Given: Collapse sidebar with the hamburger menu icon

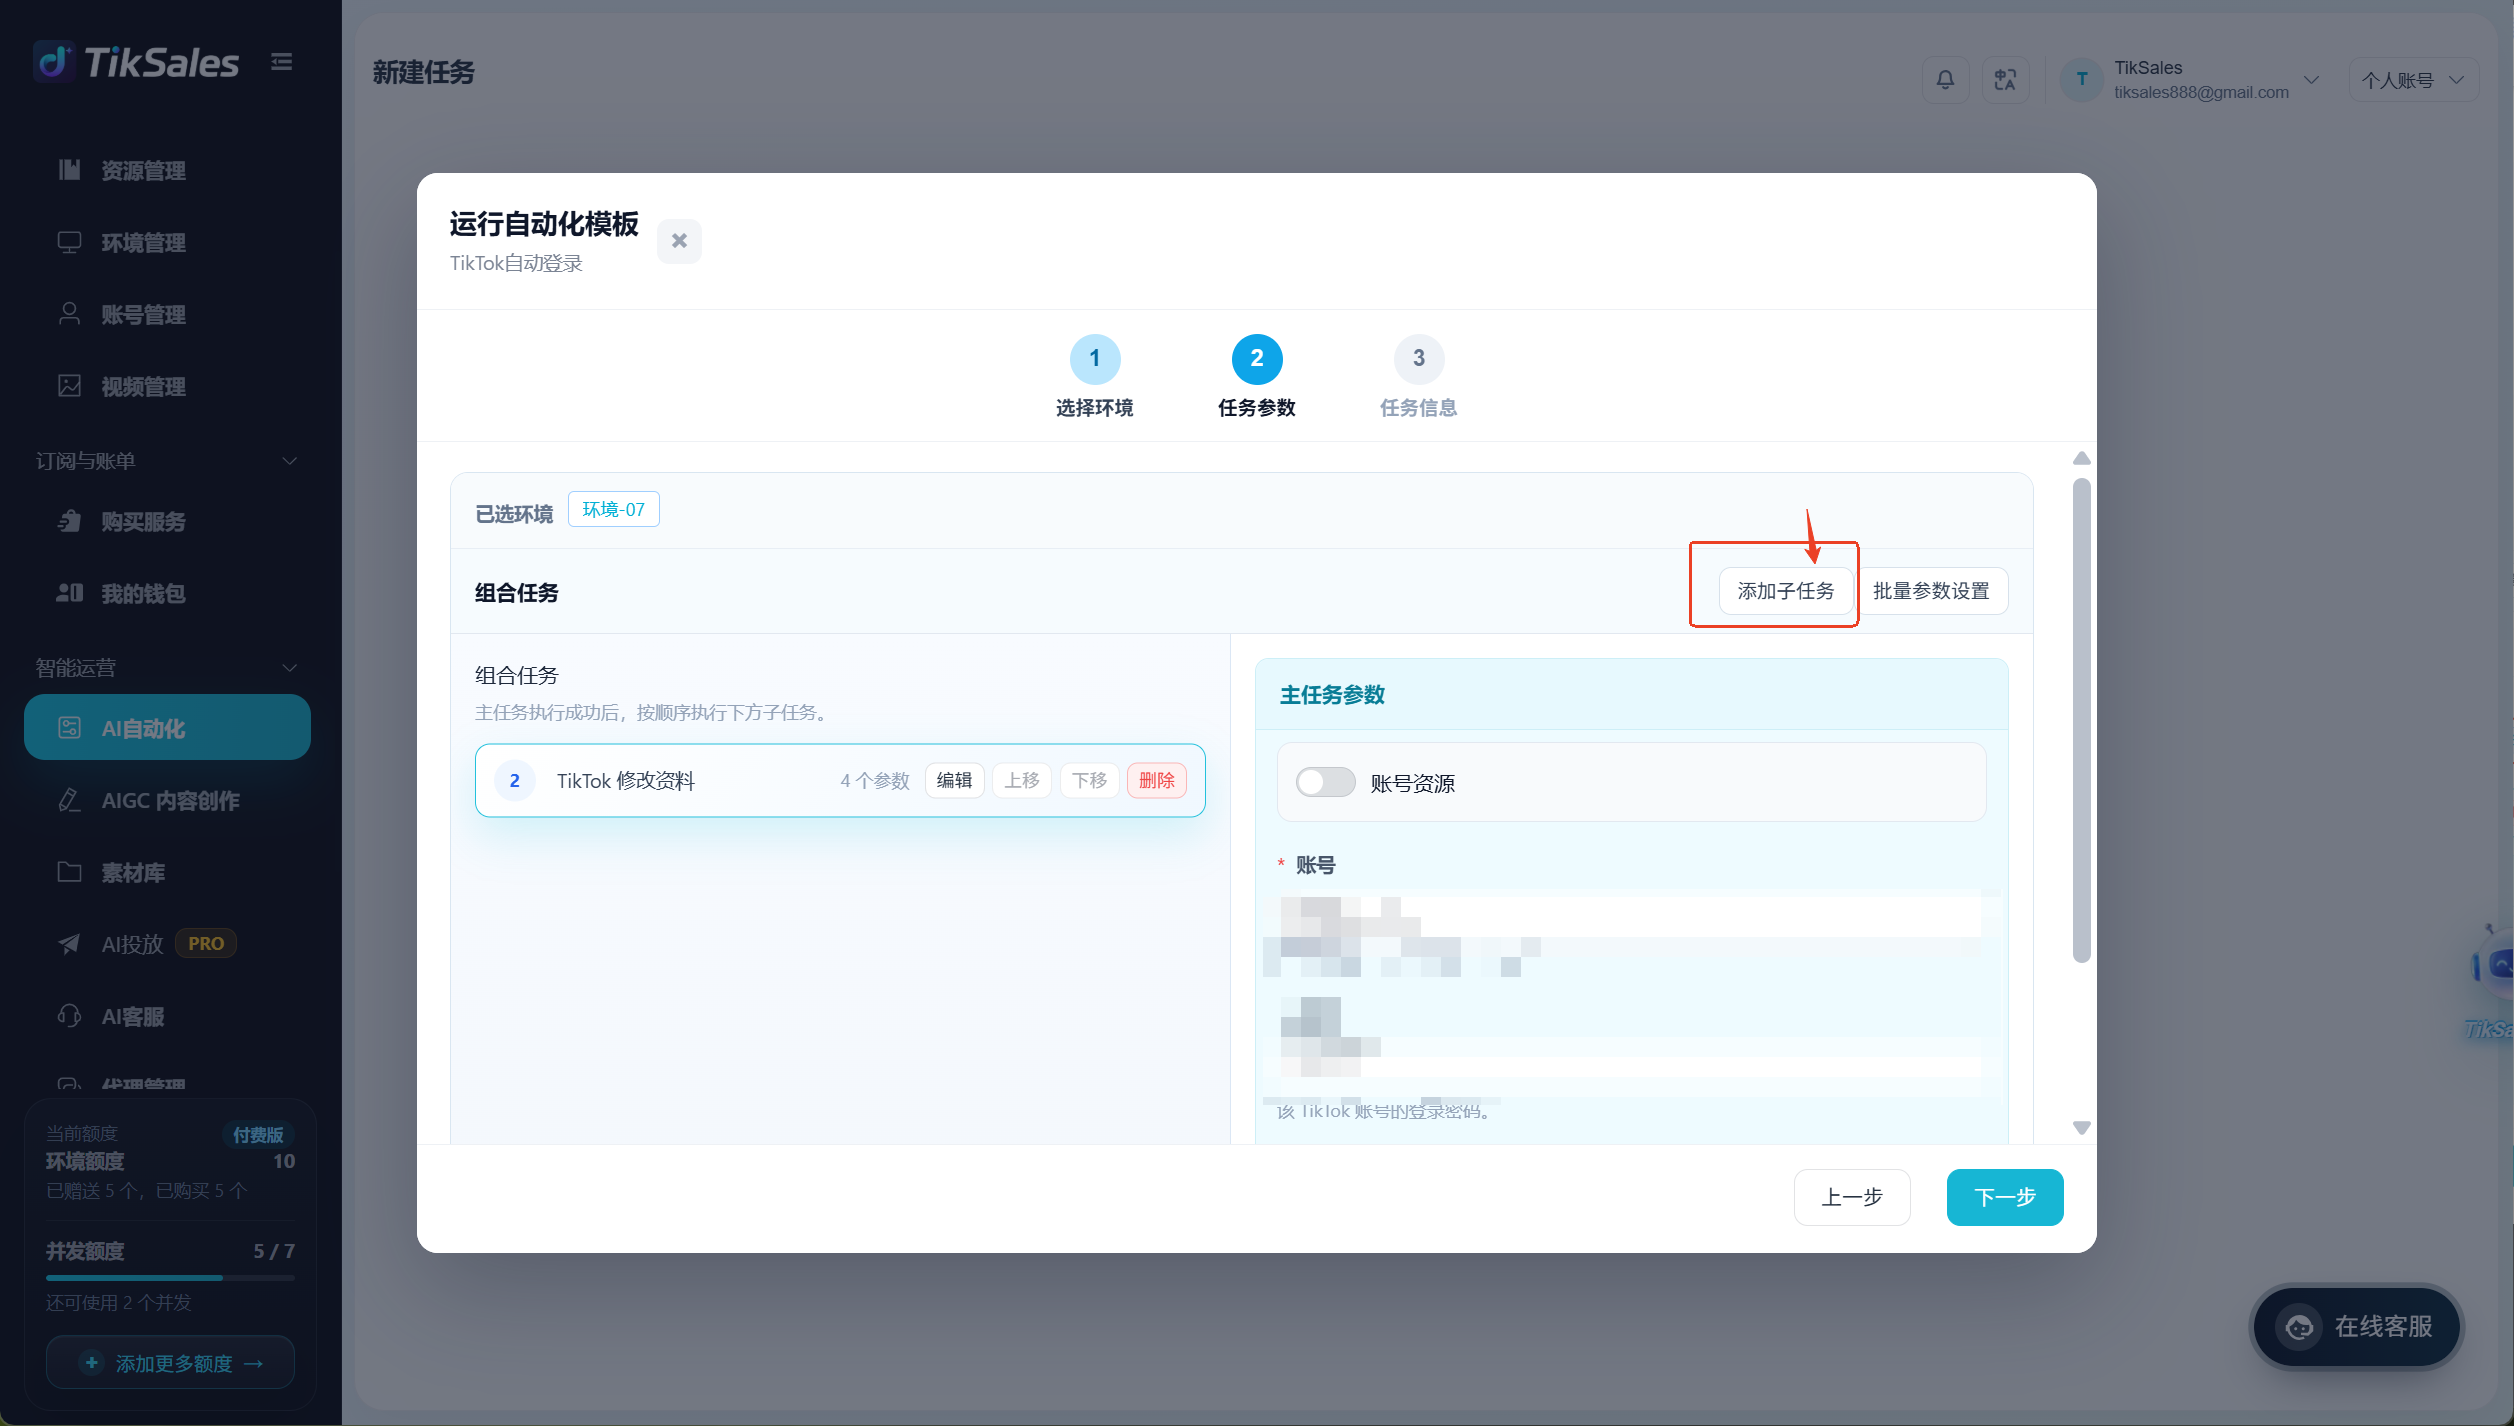Looking at the screenshot, I should (282, 62).
